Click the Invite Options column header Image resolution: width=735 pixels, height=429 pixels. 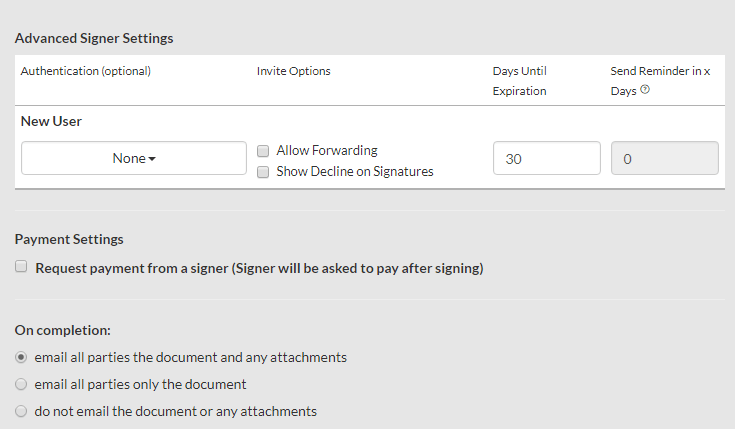(x=293, y=71)
